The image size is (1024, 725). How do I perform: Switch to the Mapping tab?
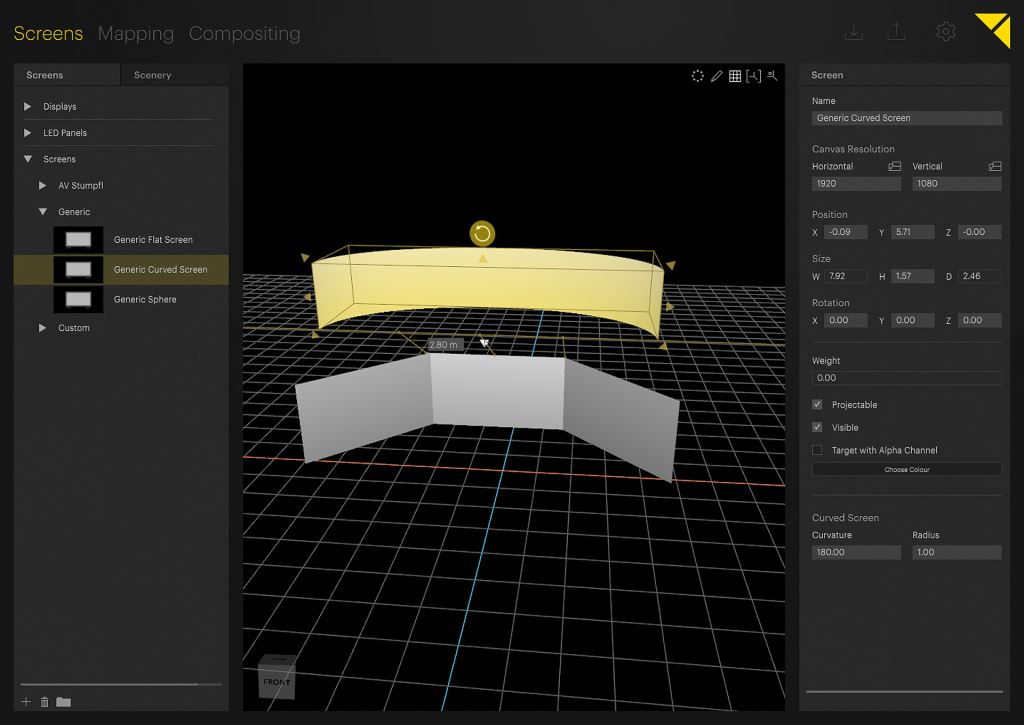coord(135,34)
